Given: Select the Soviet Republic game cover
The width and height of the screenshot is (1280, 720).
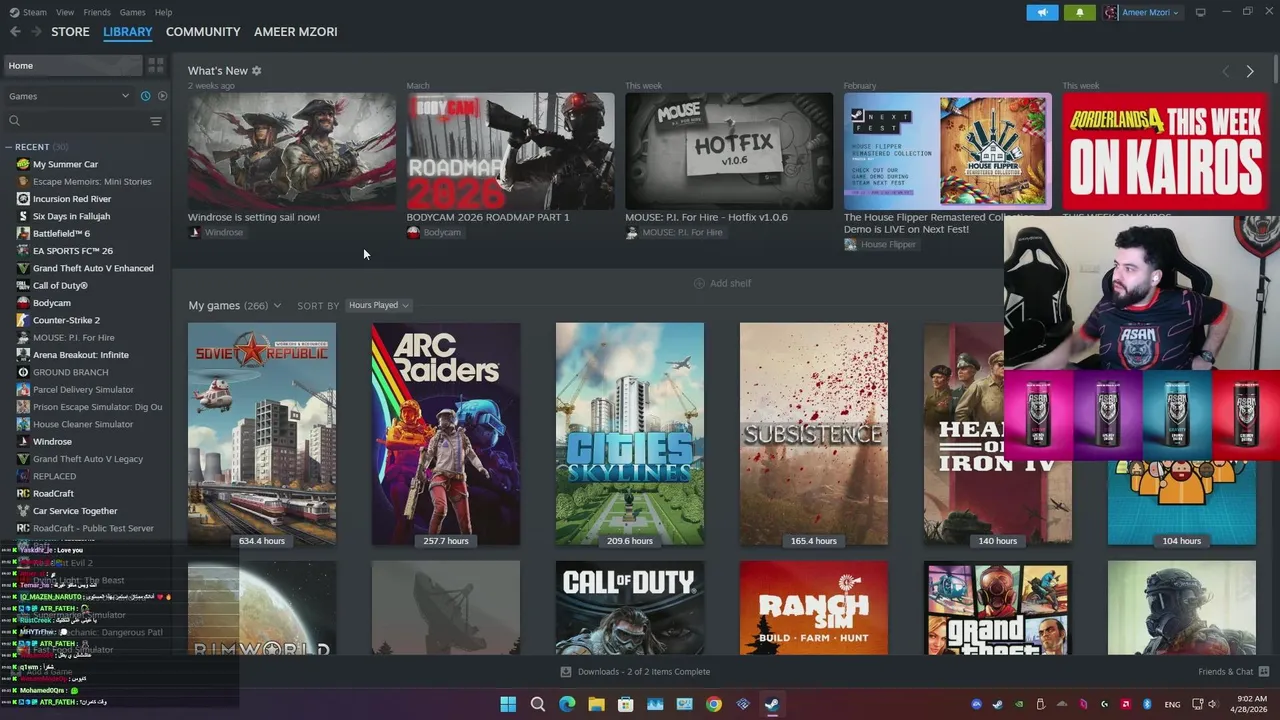Looking at the screenshot, I should [x=262, y=434].
